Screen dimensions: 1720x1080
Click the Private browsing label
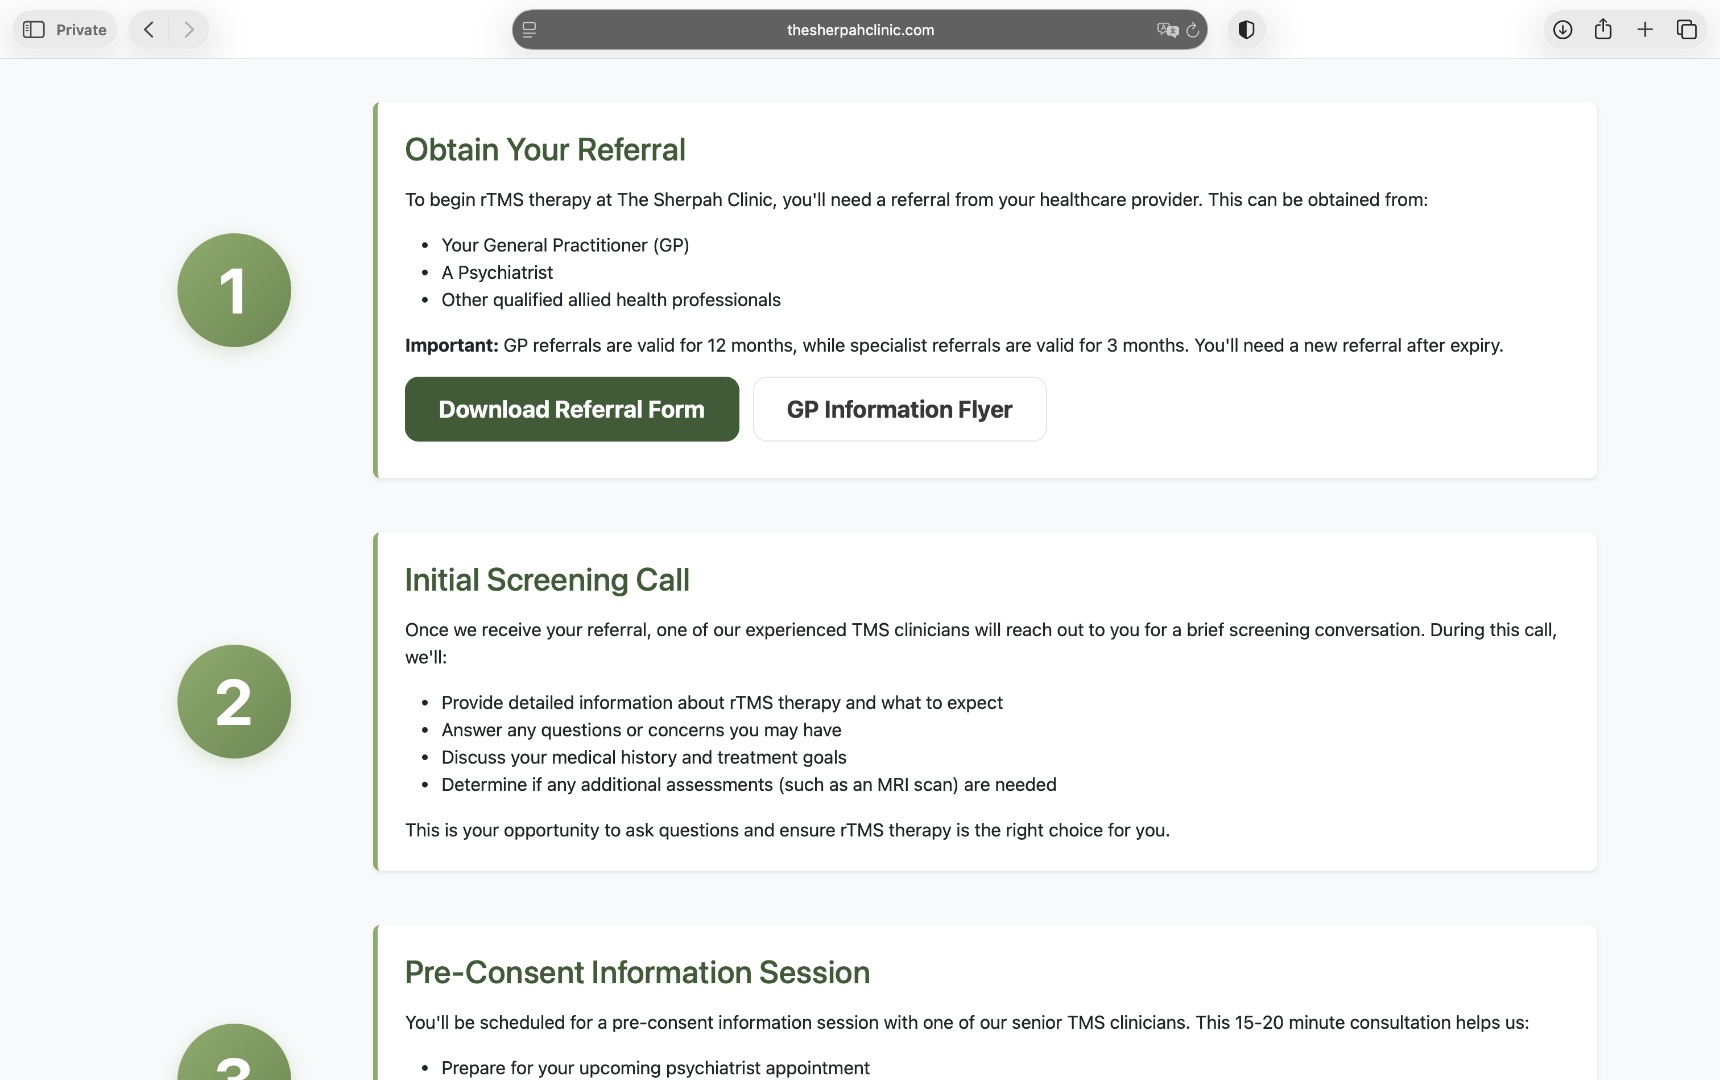[x=81, y=30]
